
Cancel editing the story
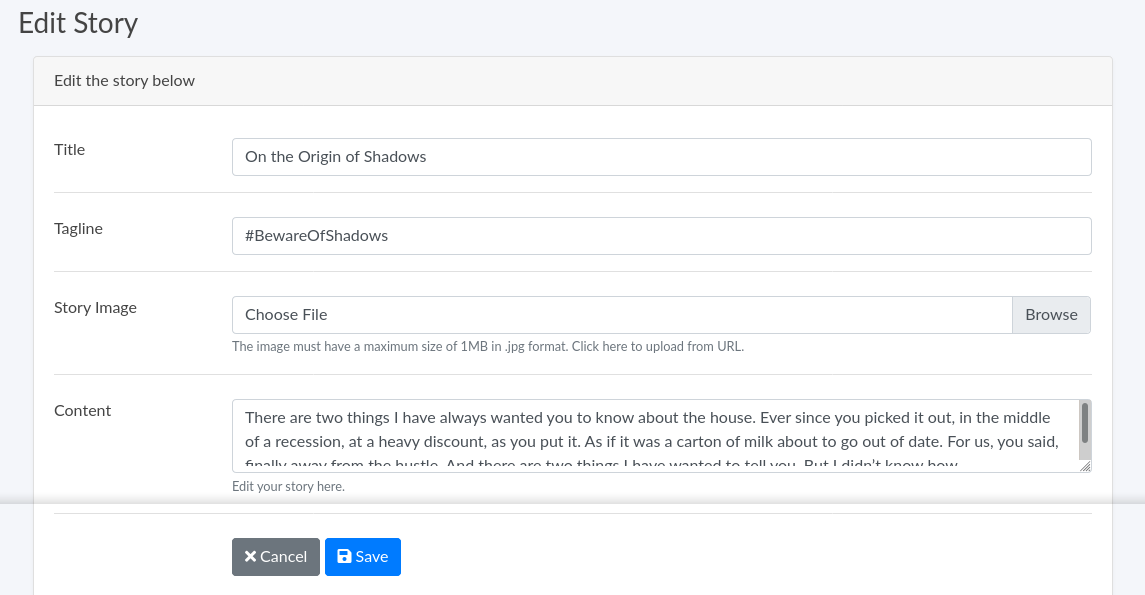(275, 557)
